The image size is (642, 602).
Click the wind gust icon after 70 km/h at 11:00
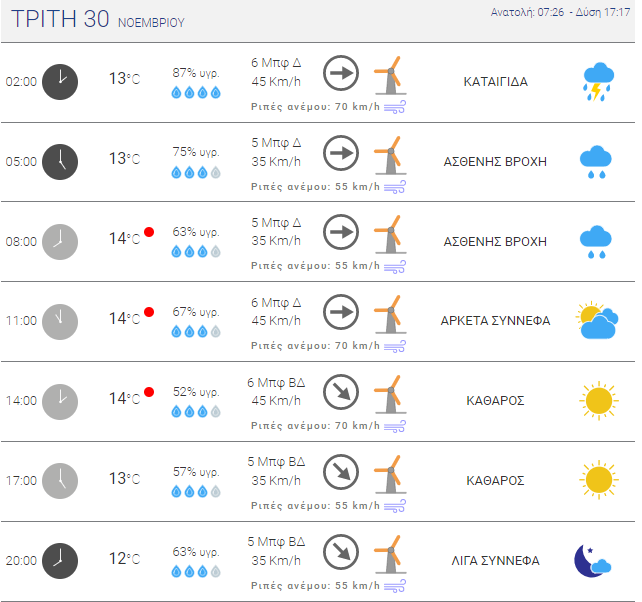[x=395, y=346]
